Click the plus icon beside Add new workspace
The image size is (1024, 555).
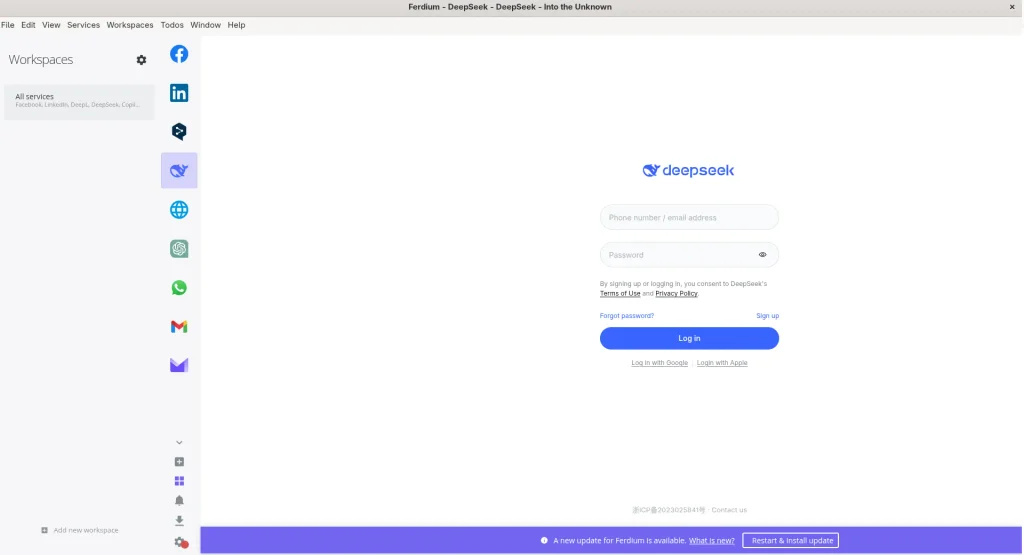point(44,530)
